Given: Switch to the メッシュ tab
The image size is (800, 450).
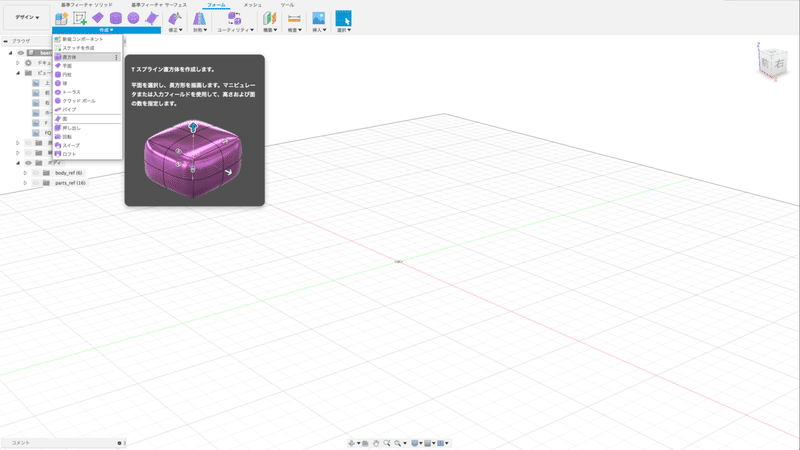Looking at the screenshot, I should coord(252,5).
